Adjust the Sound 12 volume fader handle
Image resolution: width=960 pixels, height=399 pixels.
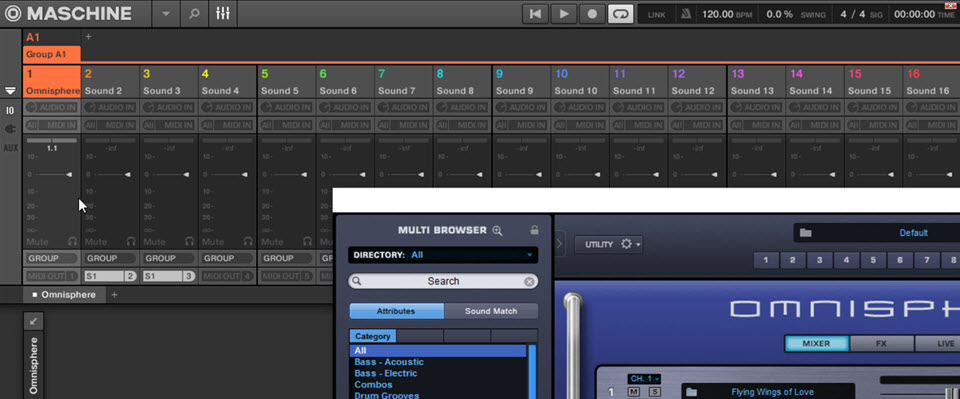[x=715, y=175]
